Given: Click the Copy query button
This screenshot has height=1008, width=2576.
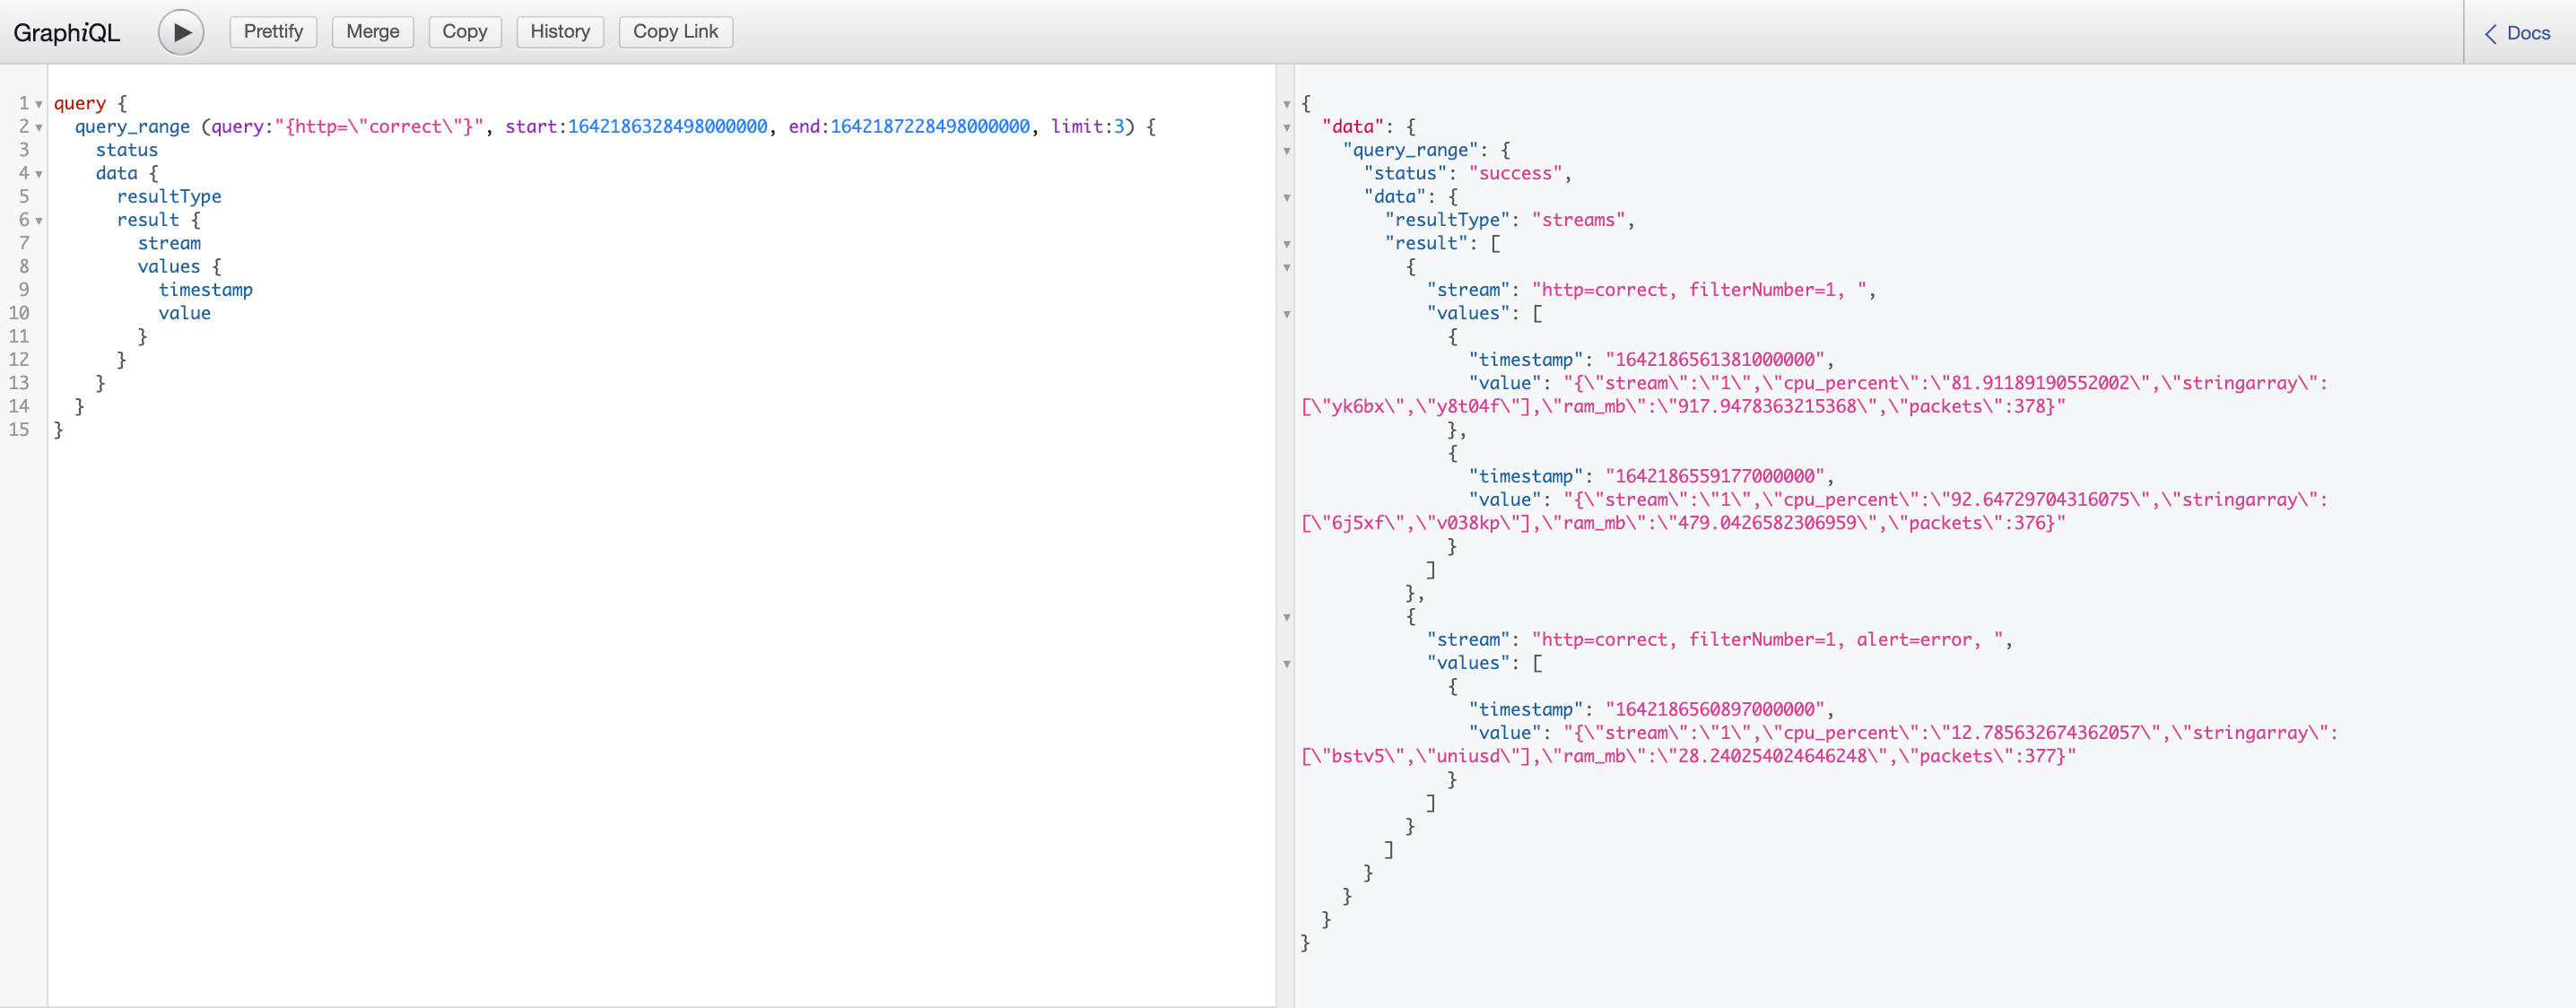Looking at the screenshot, I should click(x=464, y=32).
